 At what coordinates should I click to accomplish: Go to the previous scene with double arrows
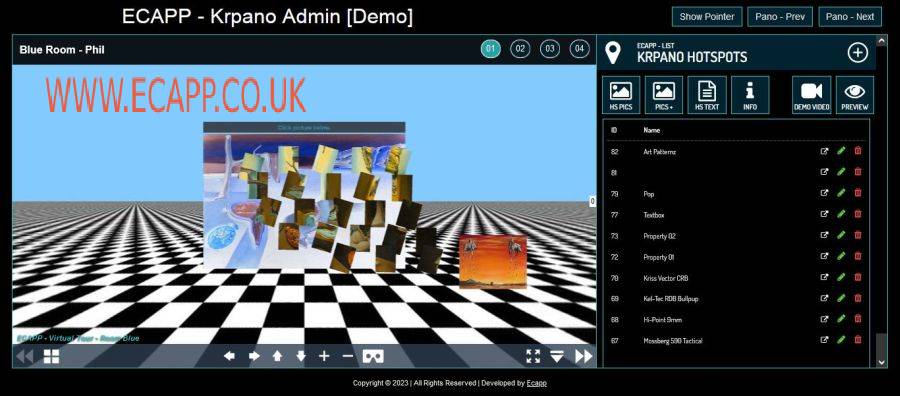click(x=24, y=356)
